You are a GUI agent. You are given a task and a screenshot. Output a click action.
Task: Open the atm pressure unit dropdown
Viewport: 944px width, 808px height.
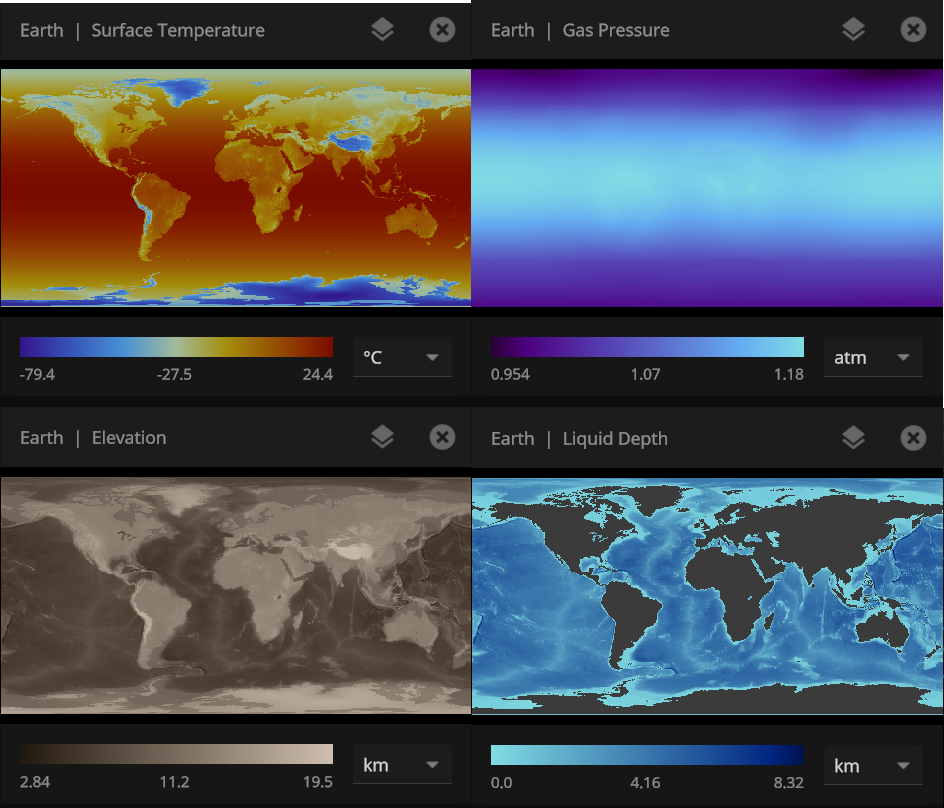(x=873, y=358)
